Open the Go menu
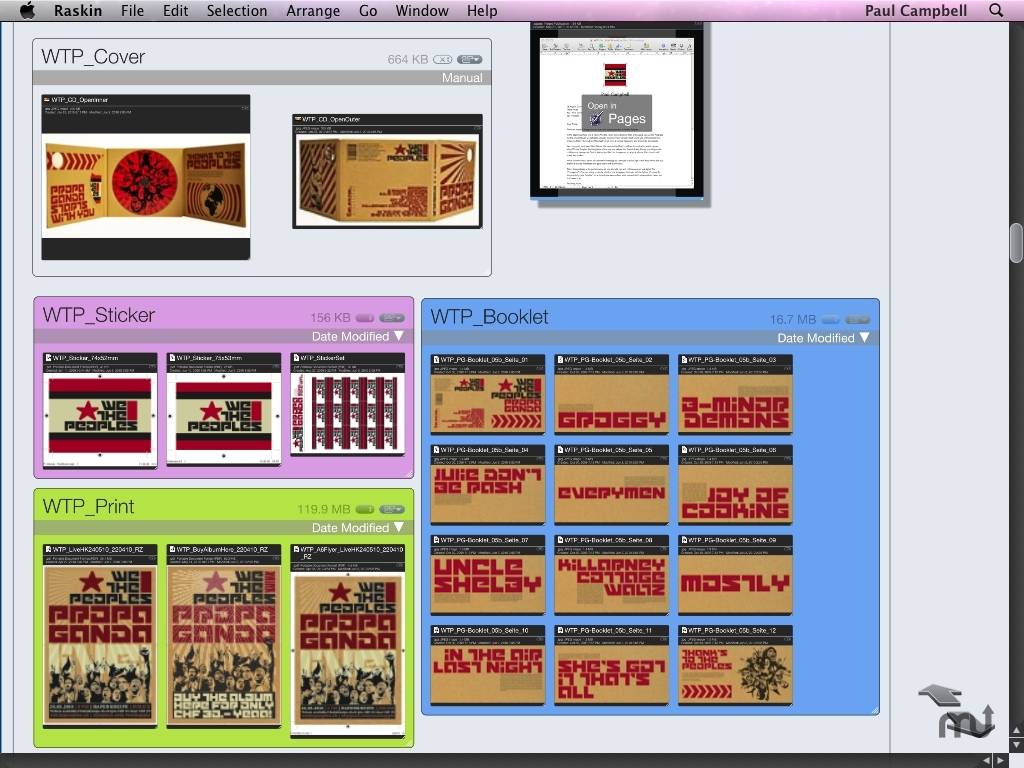 [368, 10]
